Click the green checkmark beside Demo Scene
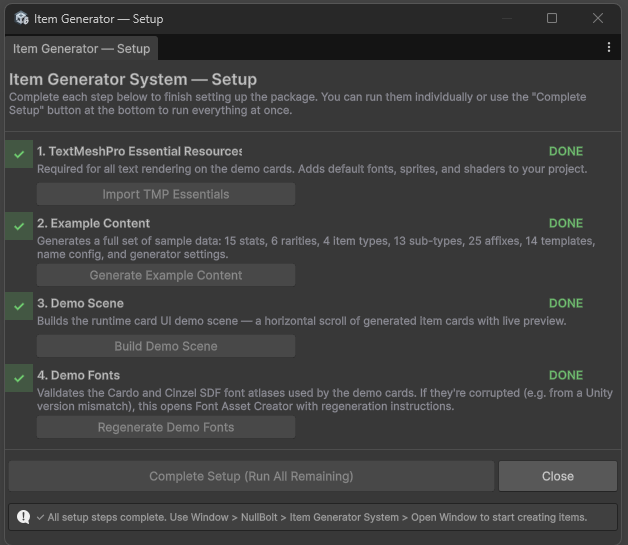Screen dimensions: 628x545 19,306
